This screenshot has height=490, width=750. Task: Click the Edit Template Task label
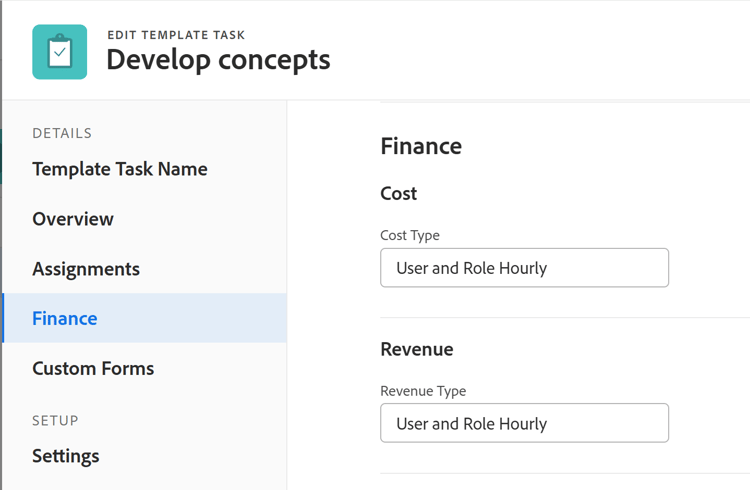[176, 35]
